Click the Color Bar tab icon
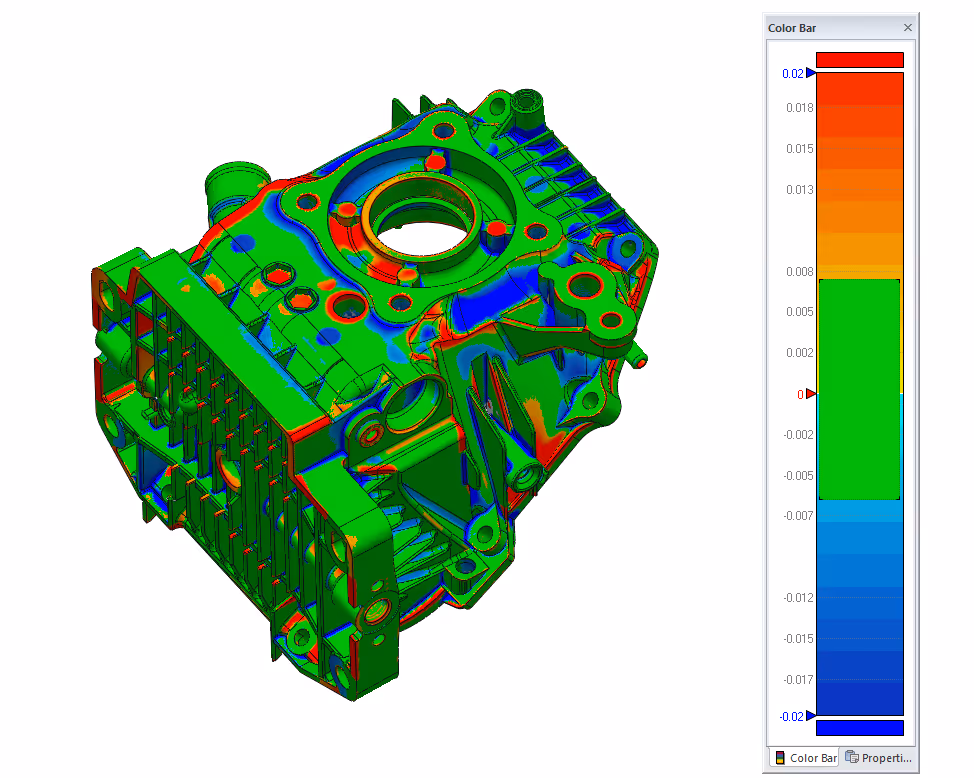 tap(780, 757)
